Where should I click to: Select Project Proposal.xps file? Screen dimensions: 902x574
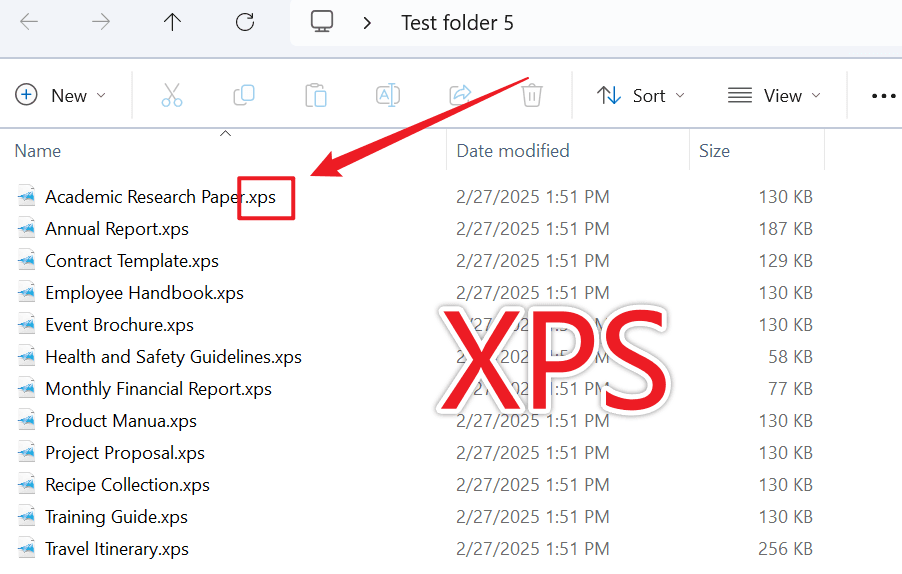click(x=125, y=453)
